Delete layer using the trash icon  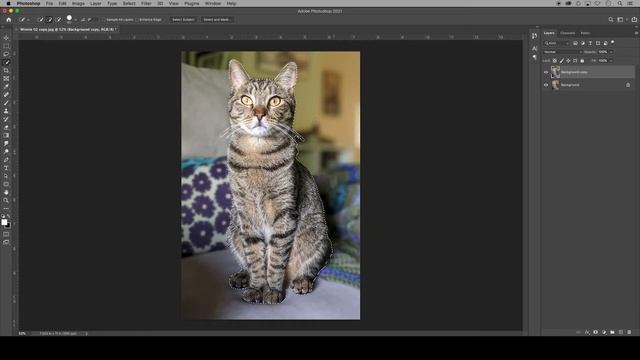point(629,332)
